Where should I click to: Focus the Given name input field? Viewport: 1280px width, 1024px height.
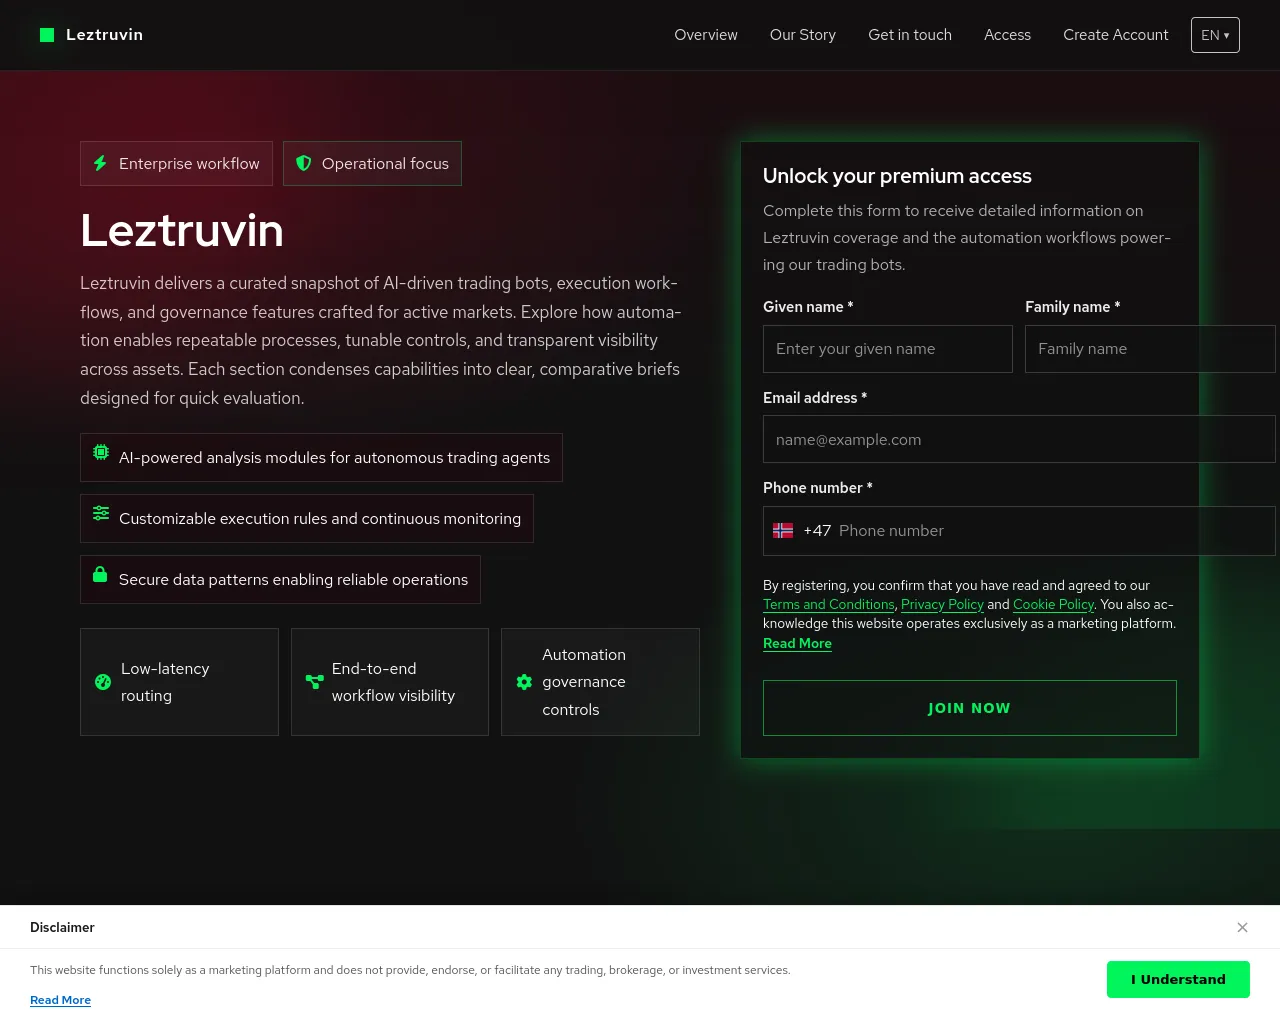tap(888, 349)
